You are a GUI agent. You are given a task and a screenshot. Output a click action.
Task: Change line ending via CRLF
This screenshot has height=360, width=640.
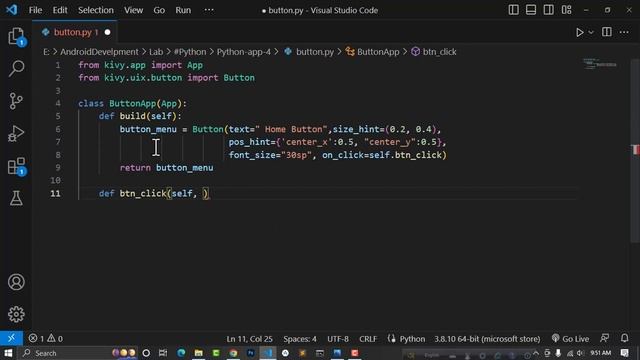click(368, 339)
